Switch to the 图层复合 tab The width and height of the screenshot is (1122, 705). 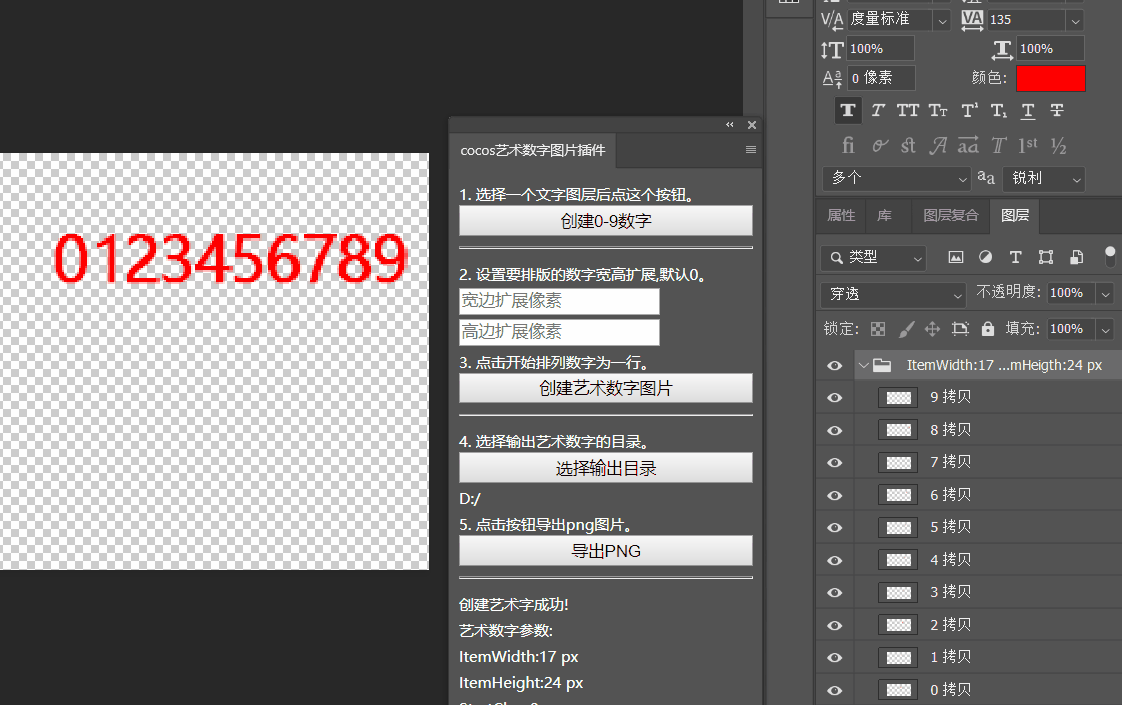tap(951, 215)
